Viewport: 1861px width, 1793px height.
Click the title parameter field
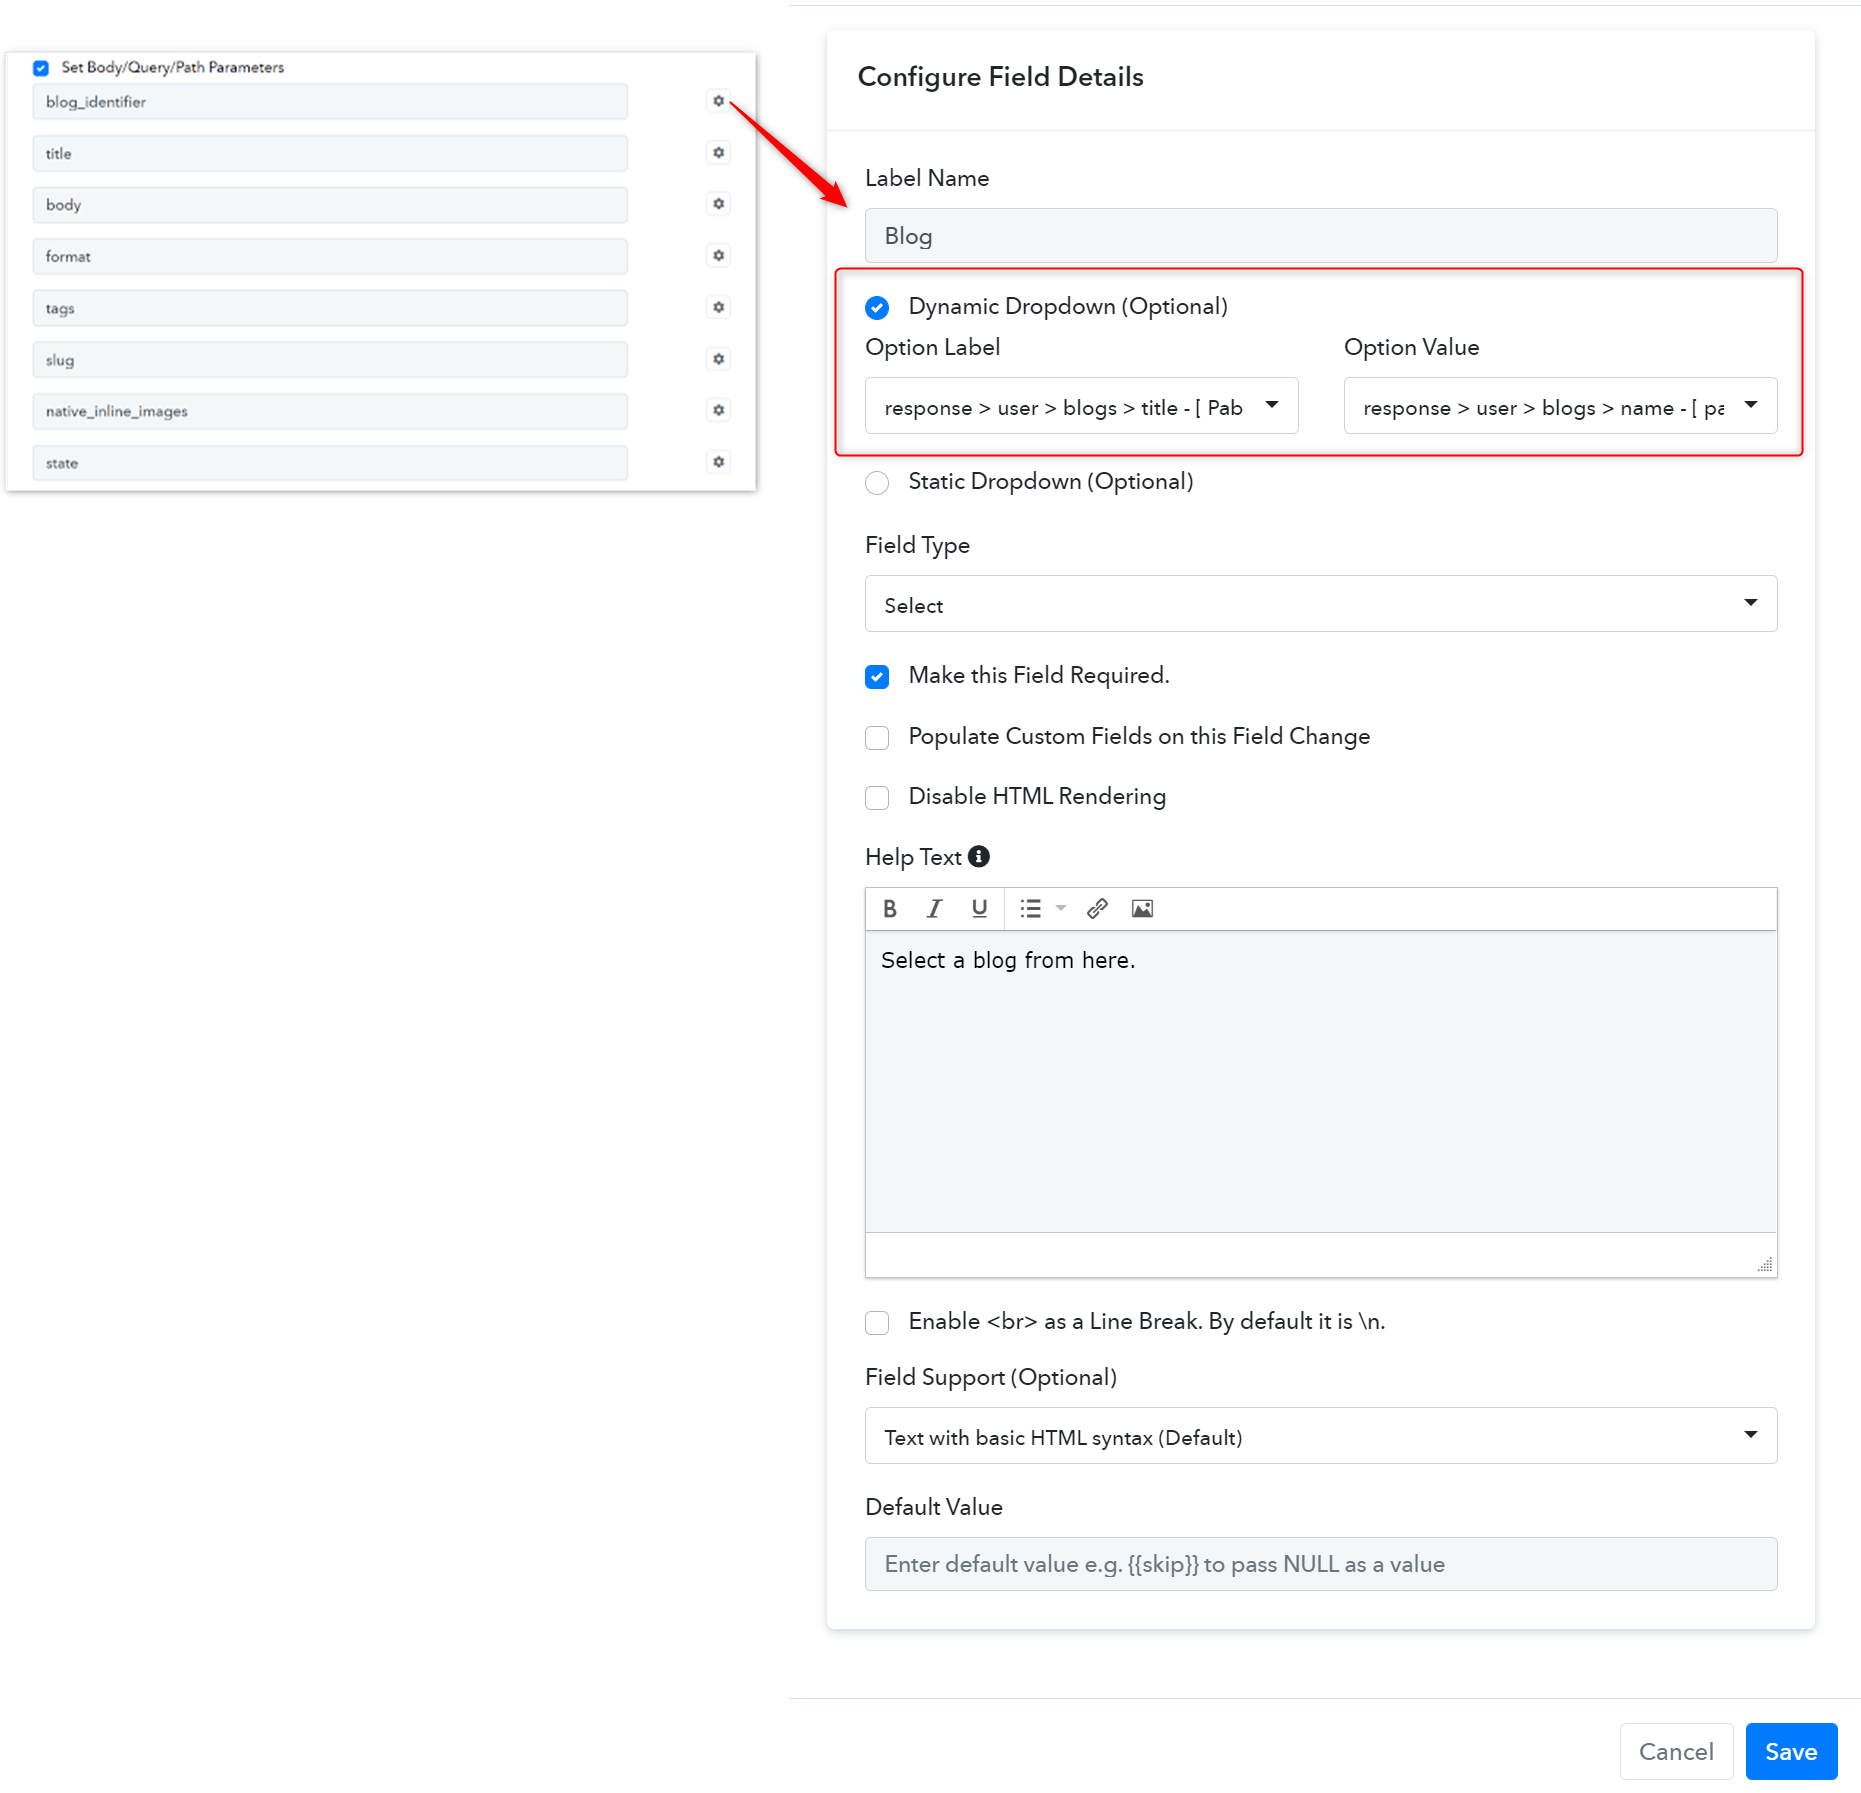click(x=330, y=153)
